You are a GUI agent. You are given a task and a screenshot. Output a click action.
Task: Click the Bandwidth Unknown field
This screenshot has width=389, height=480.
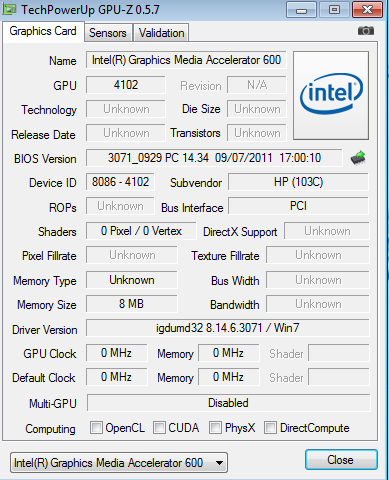point(318,304)
